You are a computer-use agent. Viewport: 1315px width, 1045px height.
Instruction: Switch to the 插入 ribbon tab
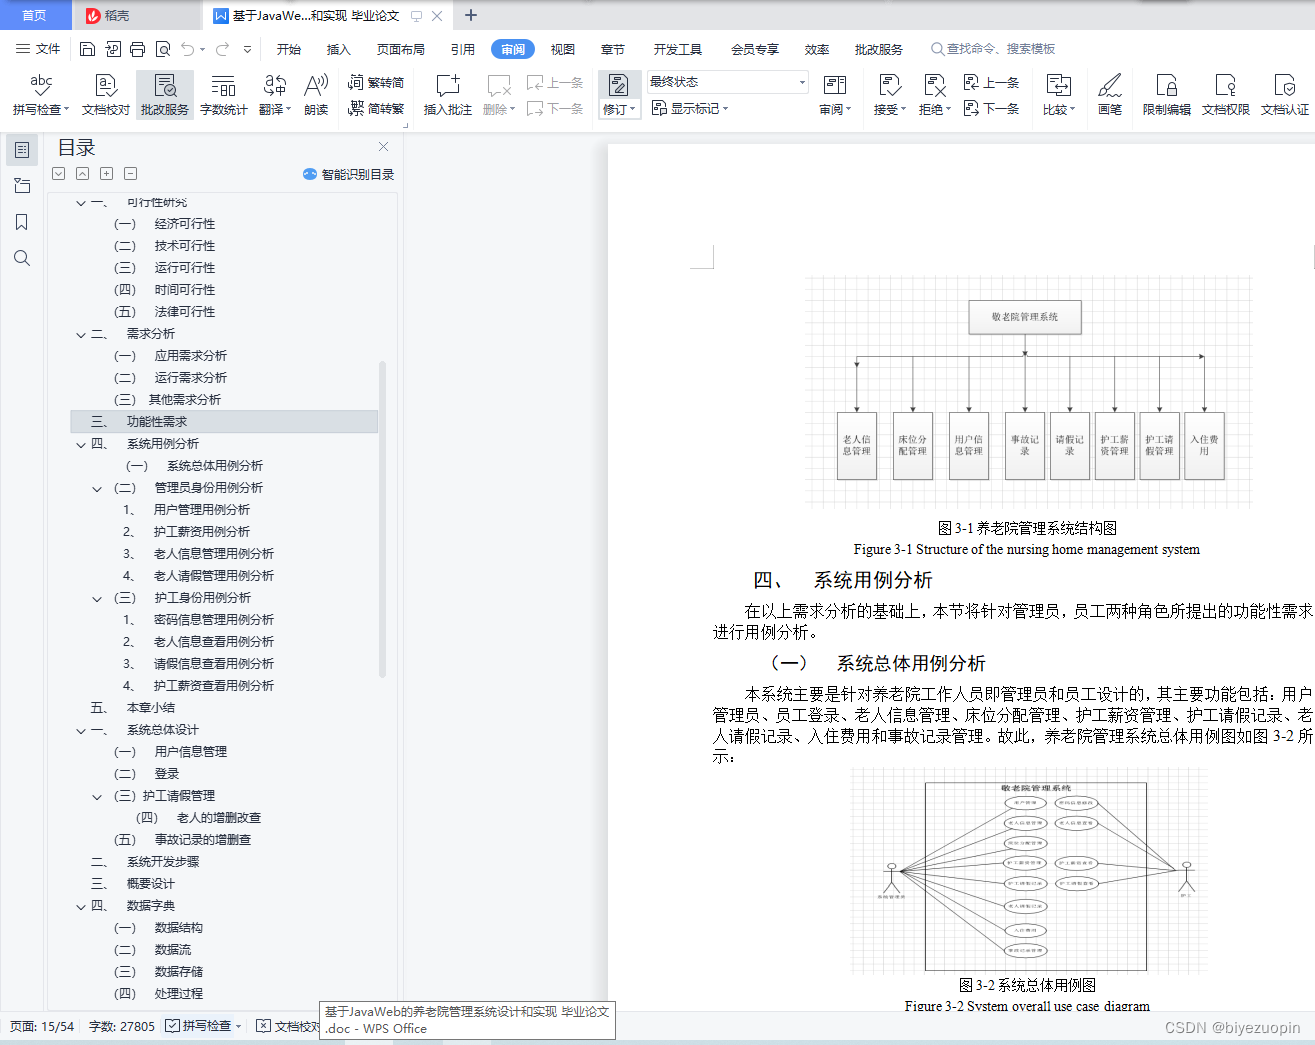click(x=338, y=48)
